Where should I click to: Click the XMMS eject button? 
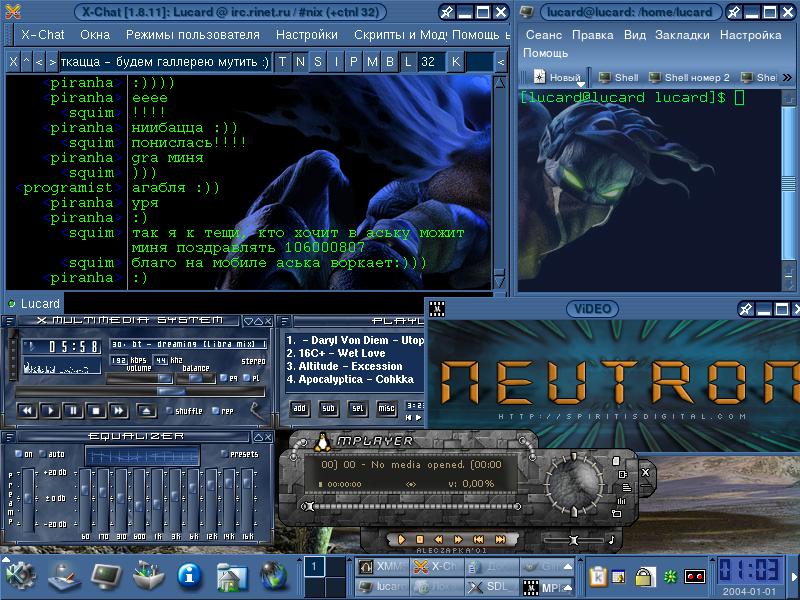(146, 410)
